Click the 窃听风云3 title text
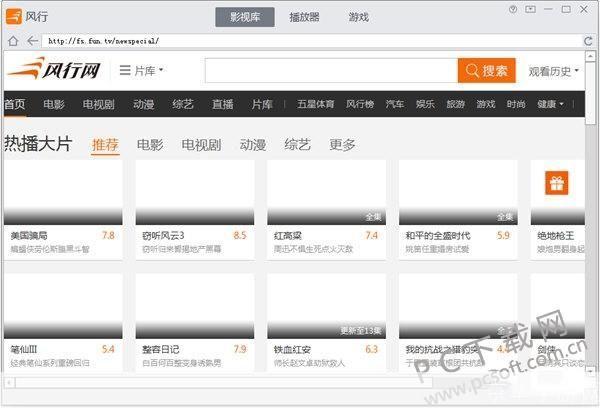The height and width of the screenshot is (408, 600). coord(163,236)
